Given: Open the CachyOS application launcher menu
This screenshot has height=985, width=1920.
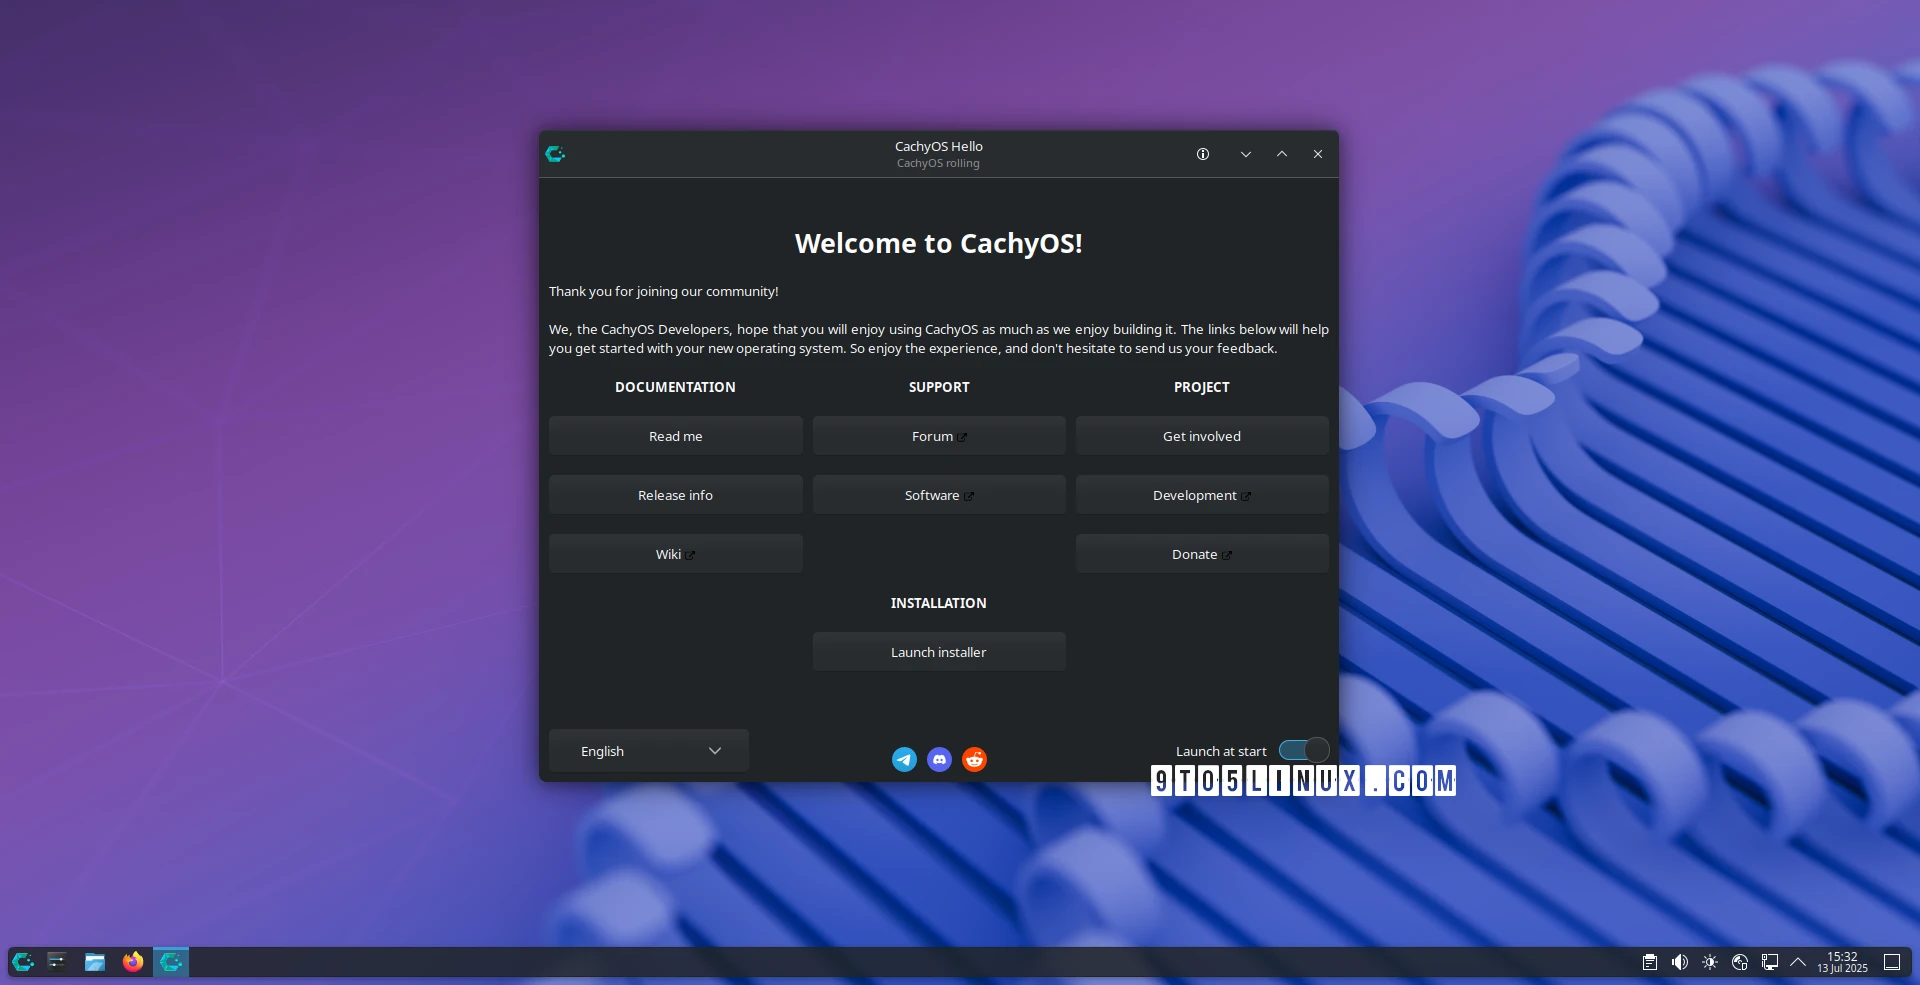Looking at the screenshot, I should tap(22, 962).
